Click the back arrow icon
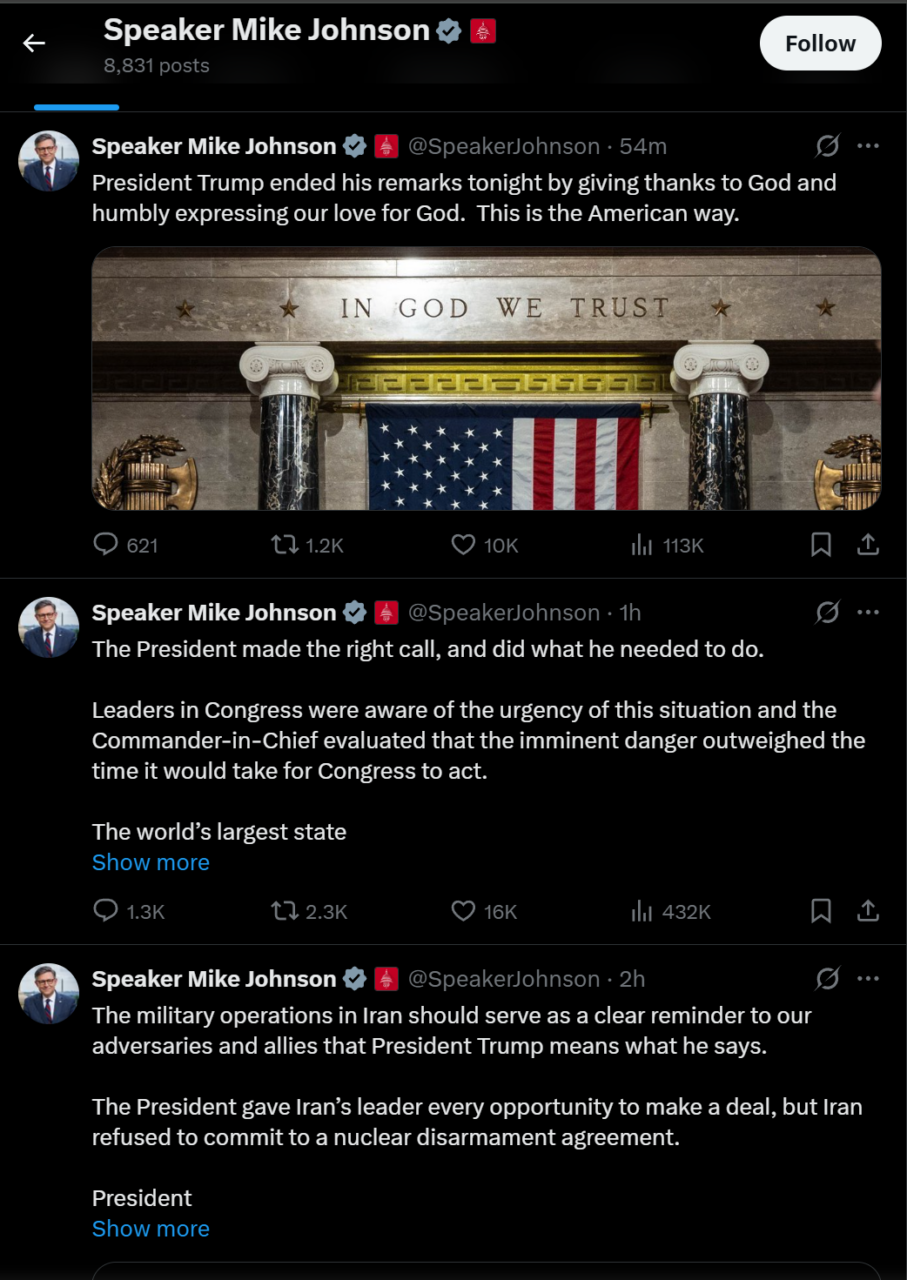 pos(35,43)
